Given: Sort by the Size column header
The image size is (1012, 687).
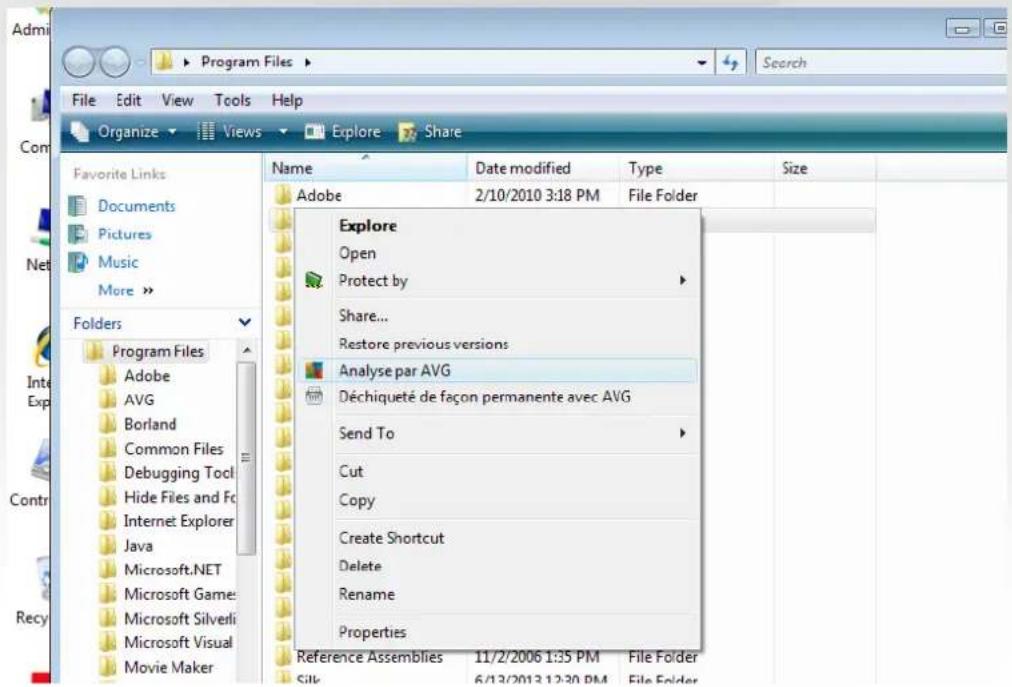Looking at the screenshot, I should pos(824,168).
